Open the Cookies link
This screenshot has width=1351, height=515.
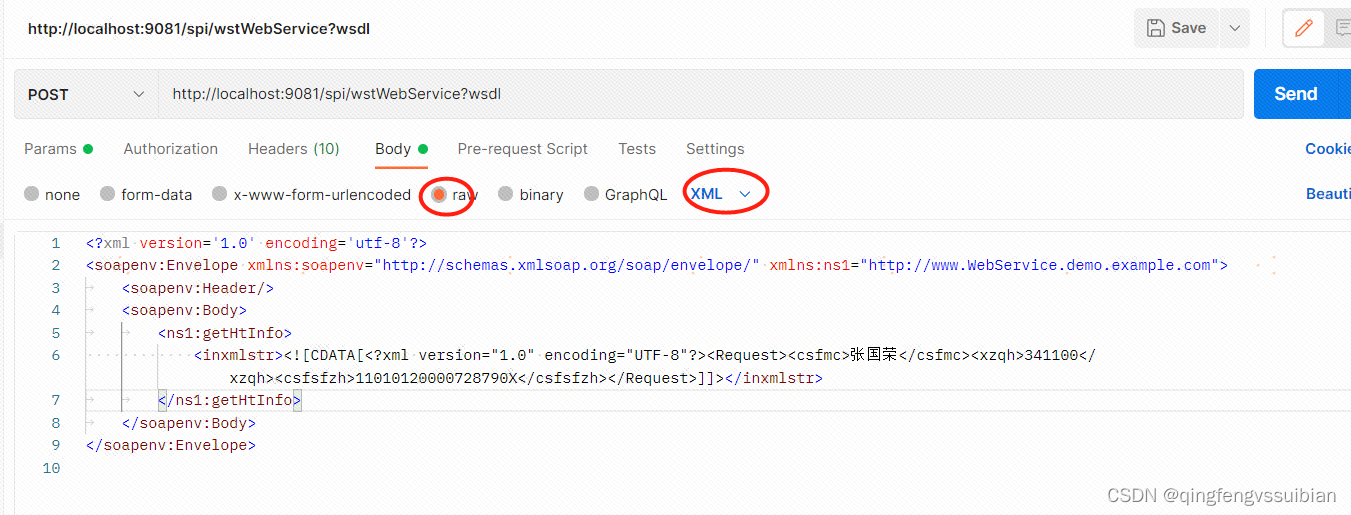point(1328,149)
